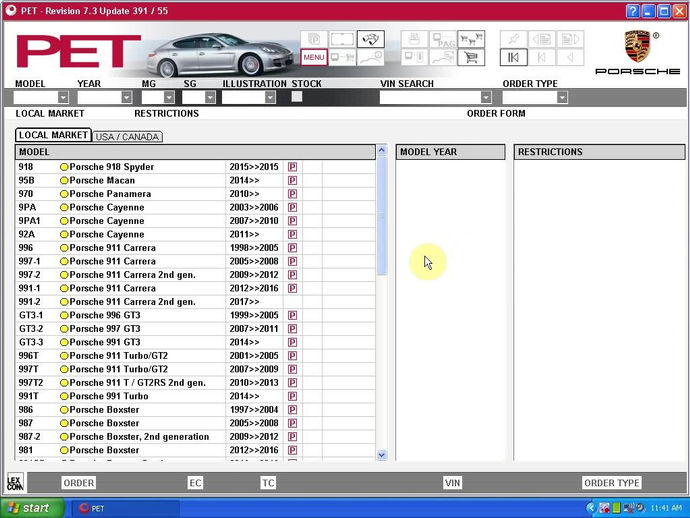Select 987-2 Porsche Boxster, 2nd generation
The height and width of the screenshot is (518, 690).
pos(195,437)
